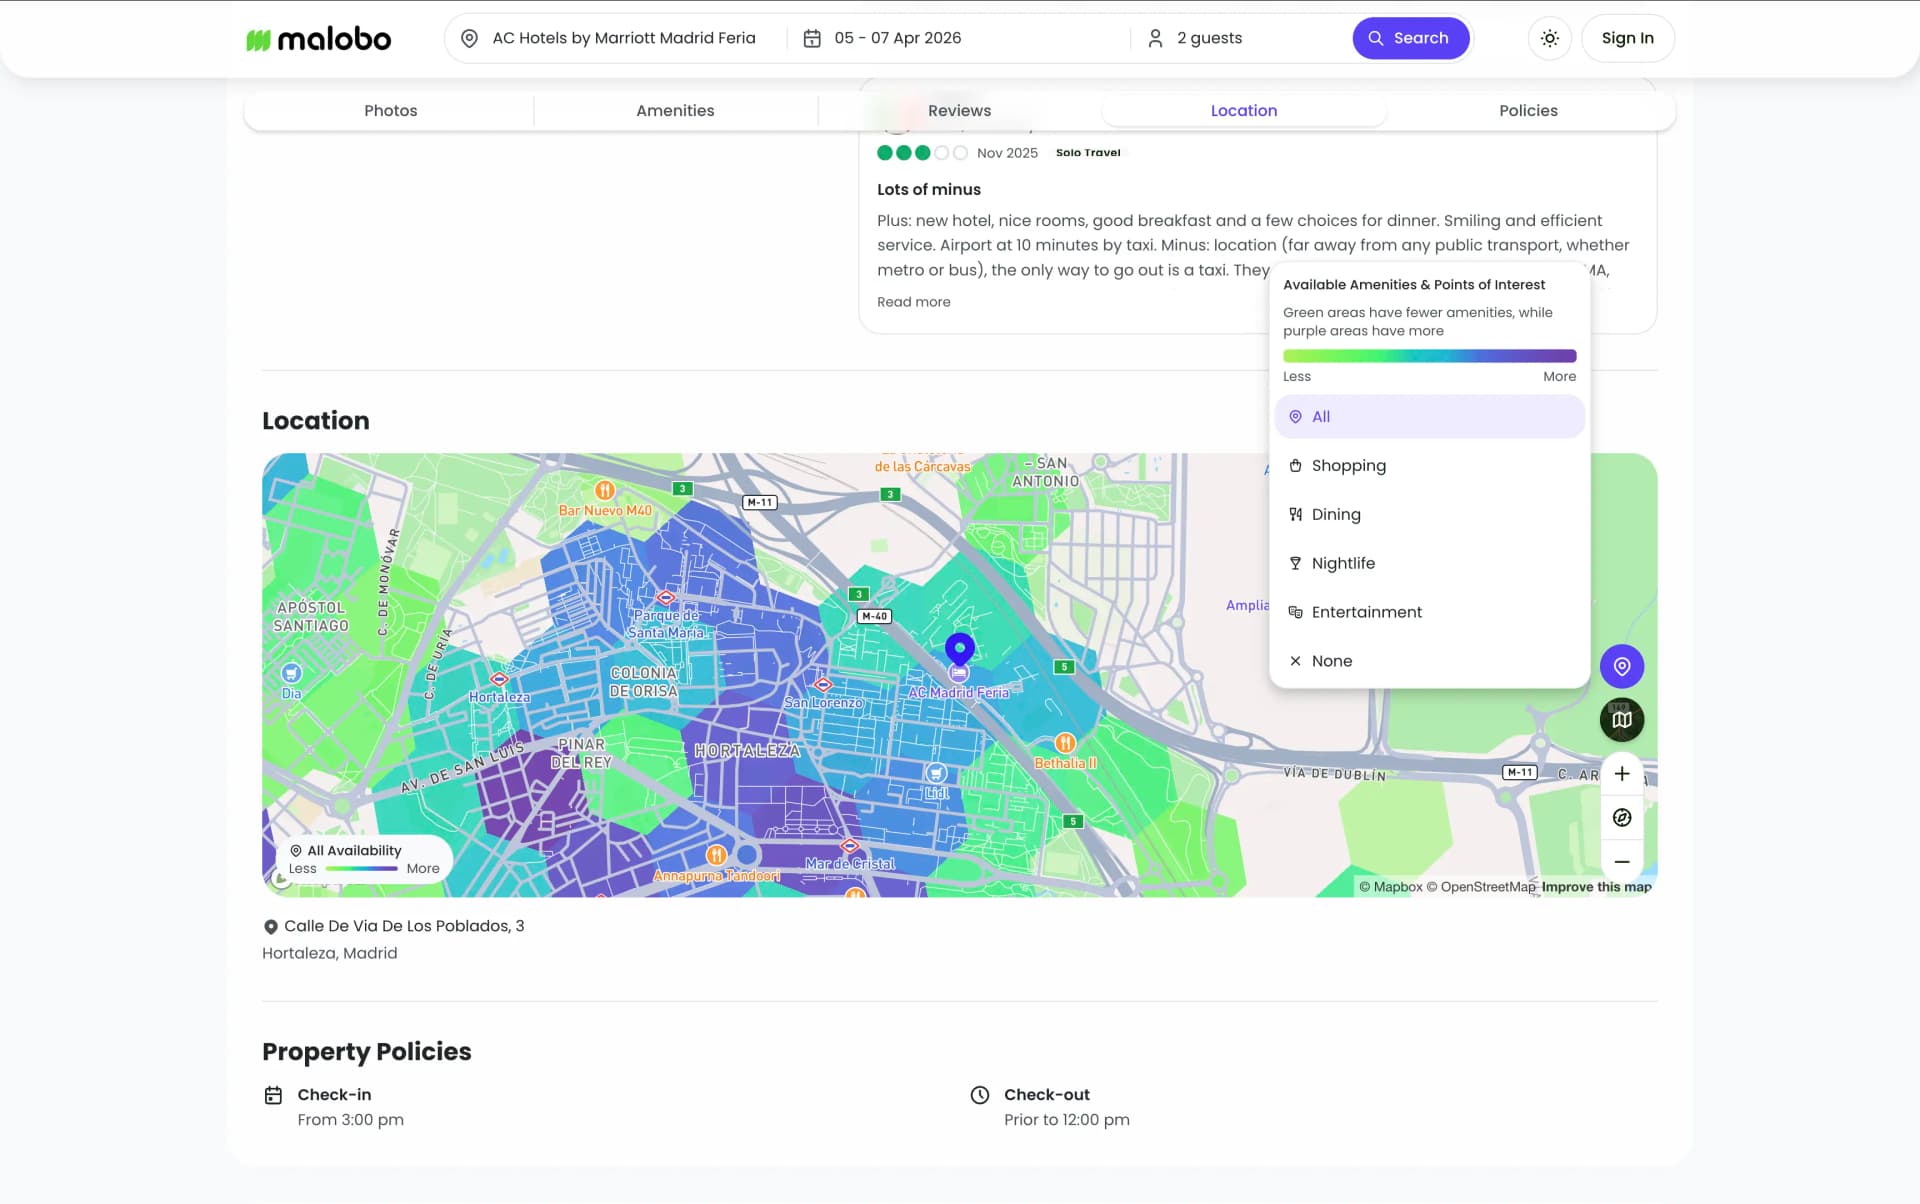Viewport: 1920px width, 1204px height.
Task: Zoom out on the map with the minus icon
Action: click(1622, 861)
